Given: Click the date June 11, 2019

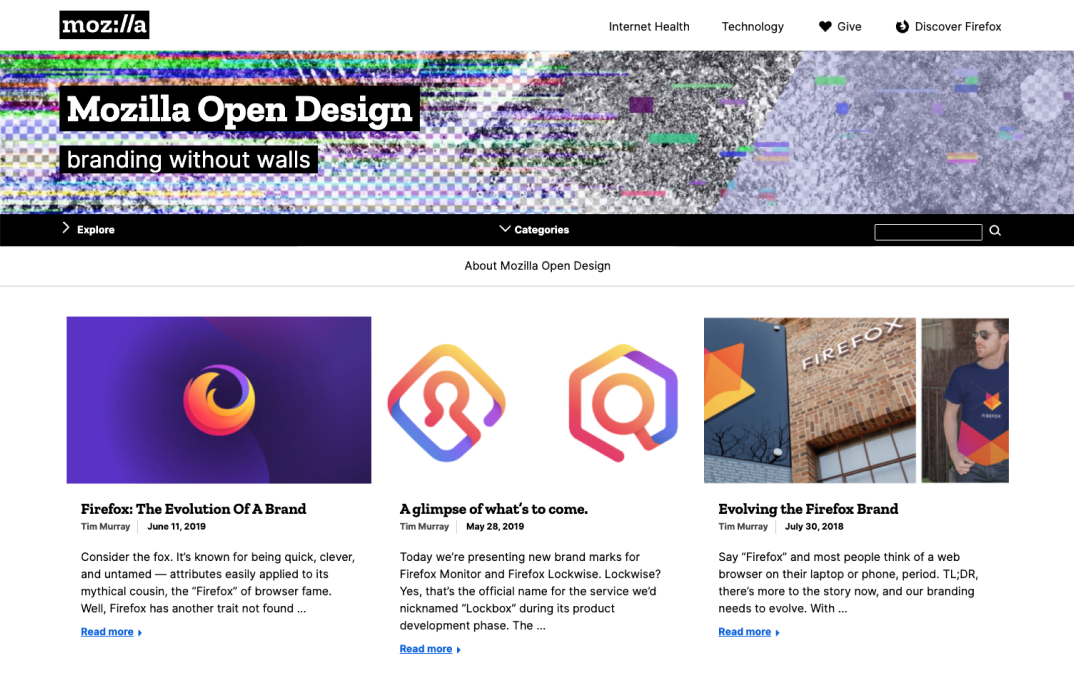Looking at the screenshot, I should [176, 527].
